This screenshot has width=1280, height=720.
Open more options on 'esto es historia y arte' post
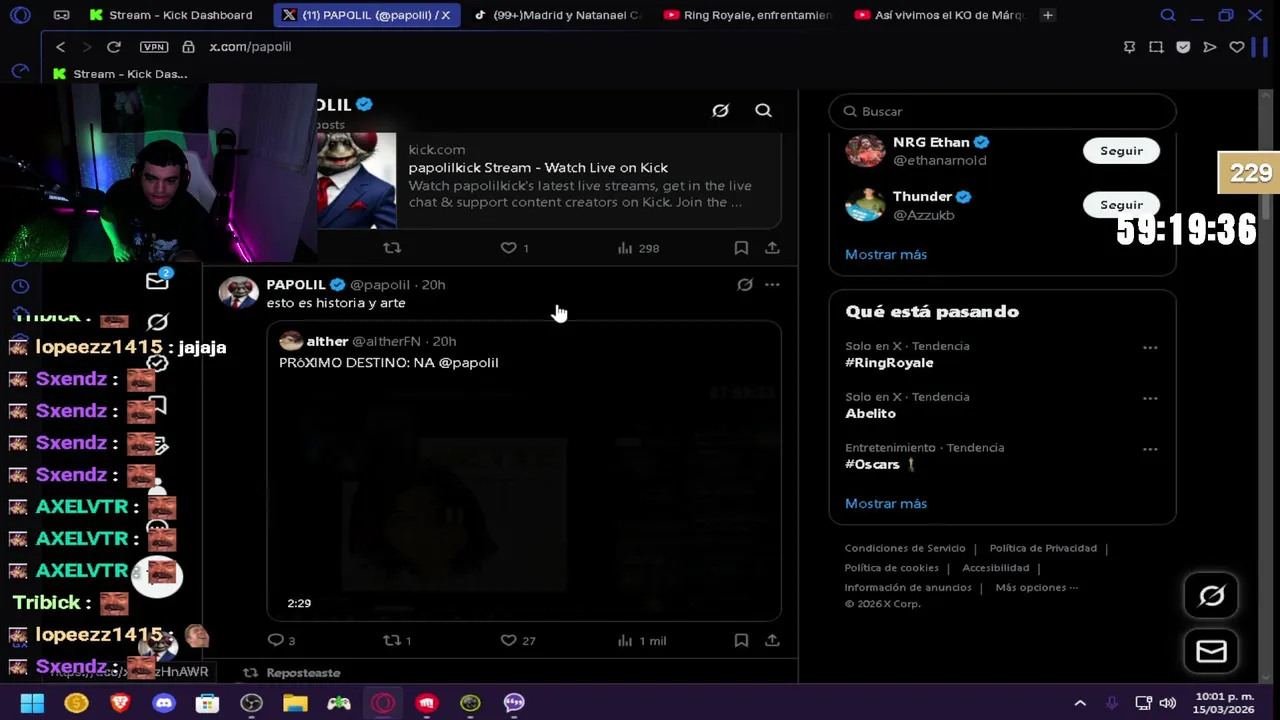(x=772, y=285)
